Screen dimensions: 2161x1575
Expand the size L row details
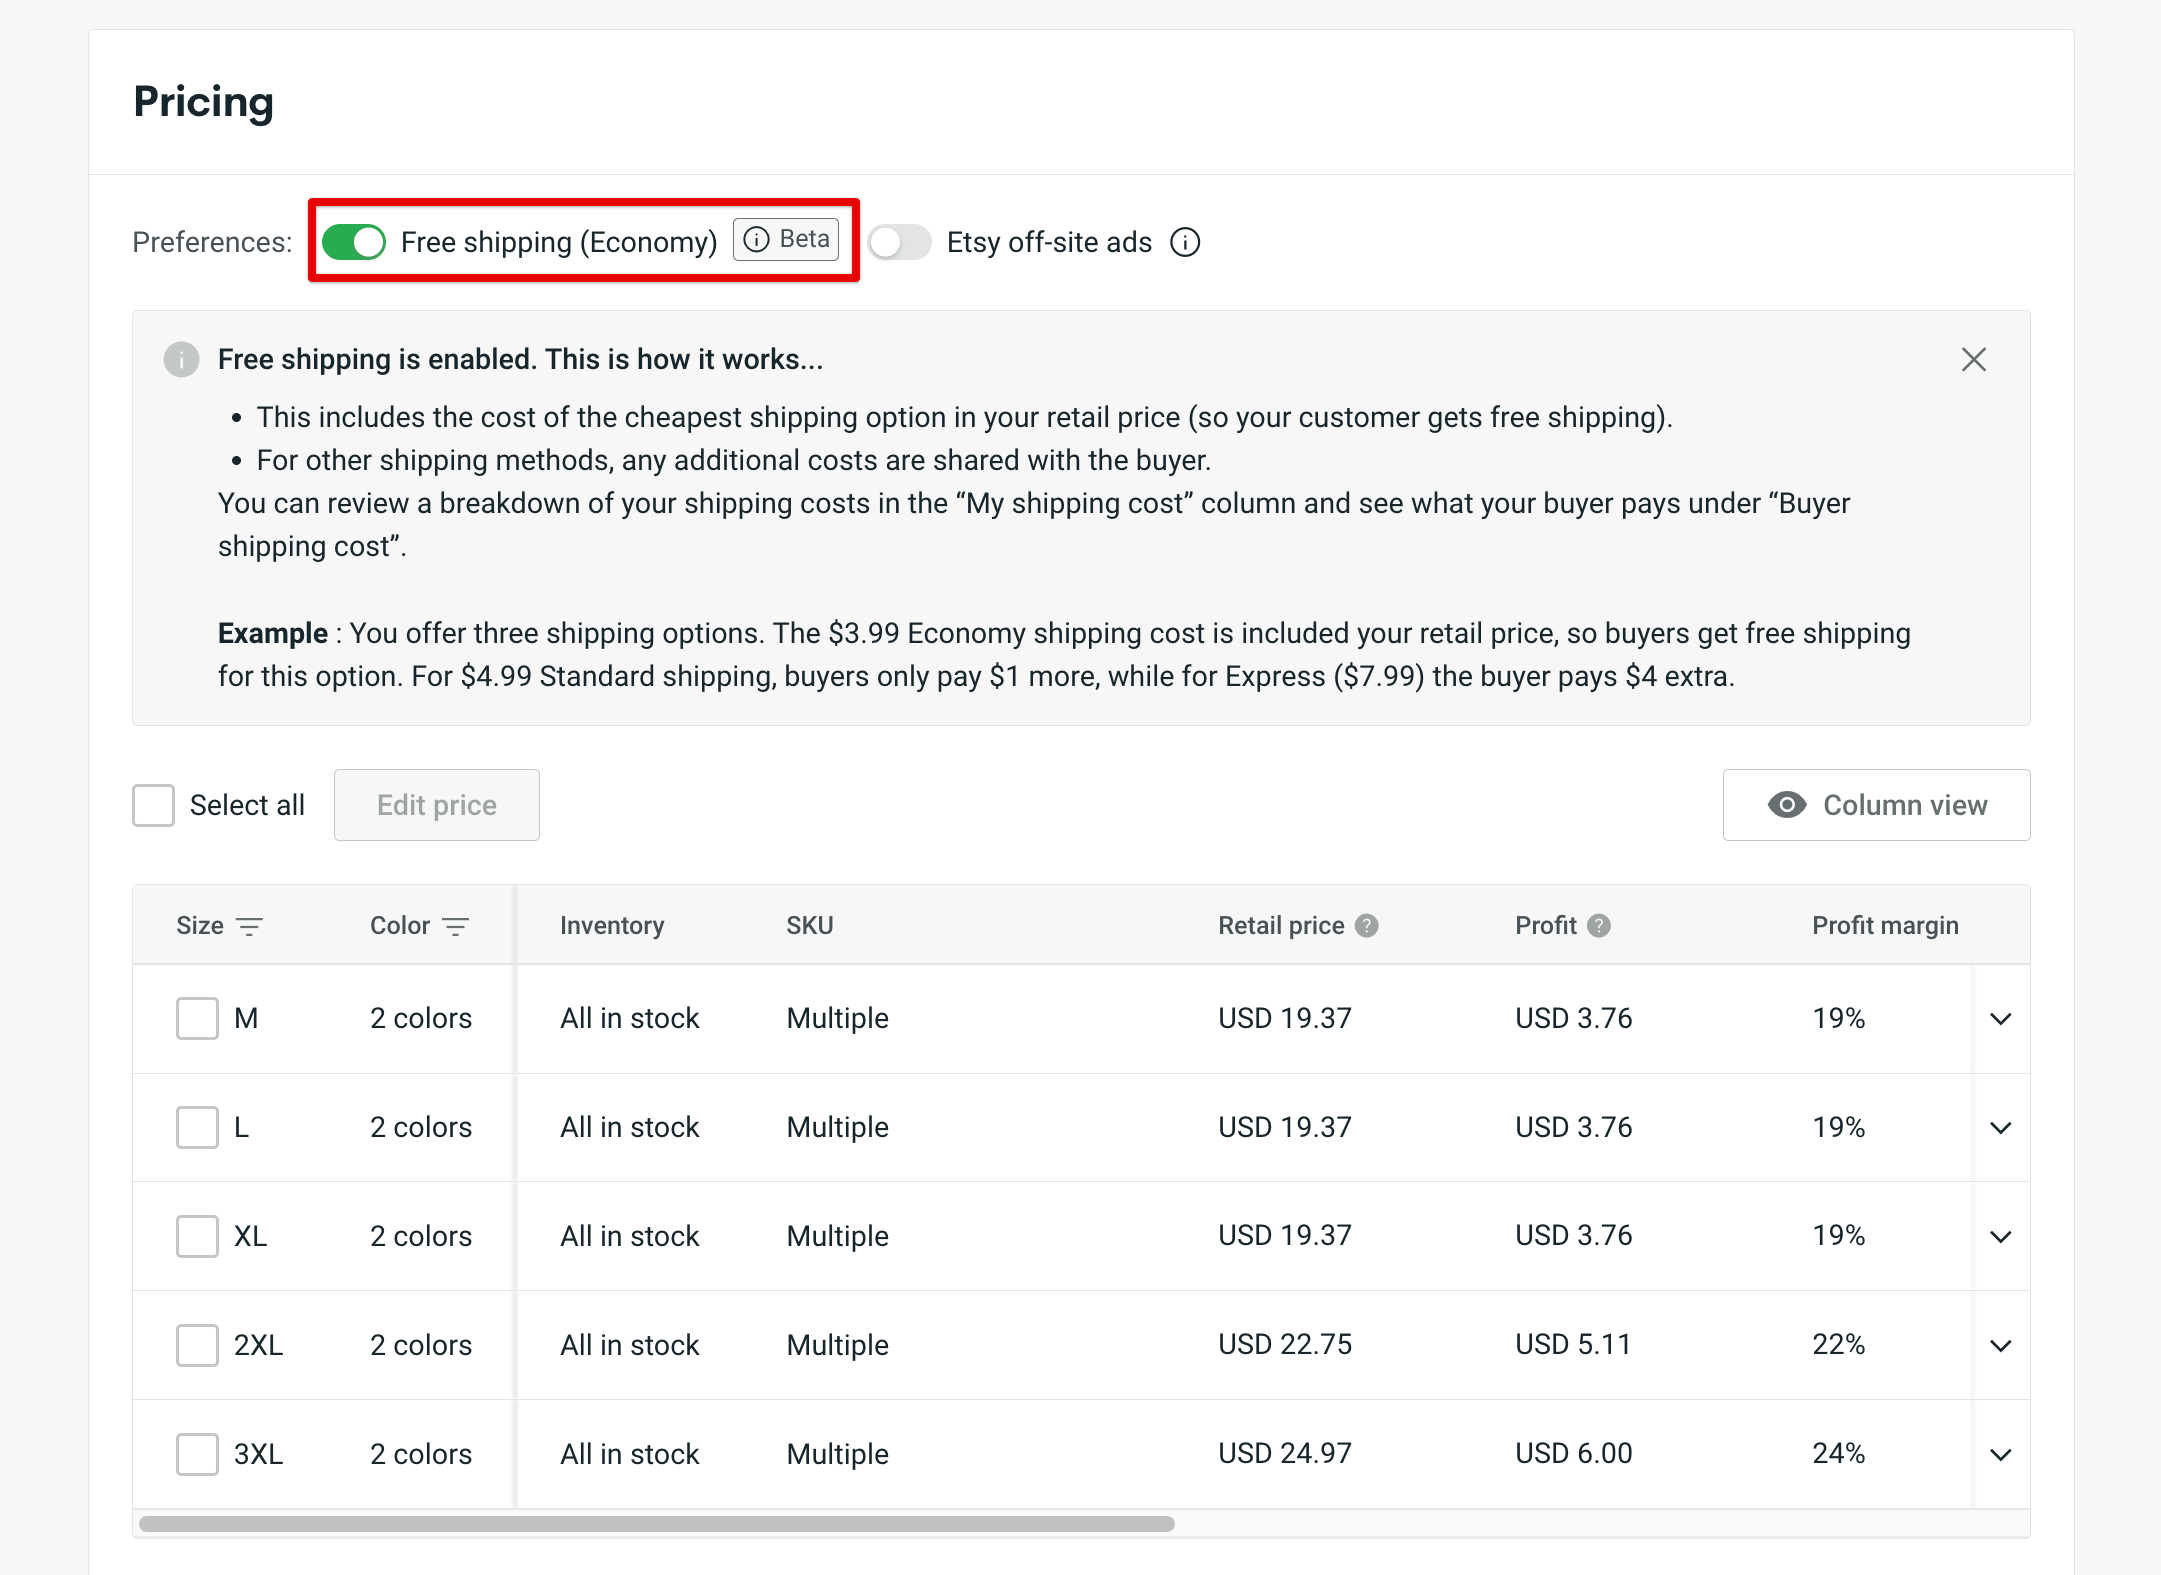(2002, 1128)
